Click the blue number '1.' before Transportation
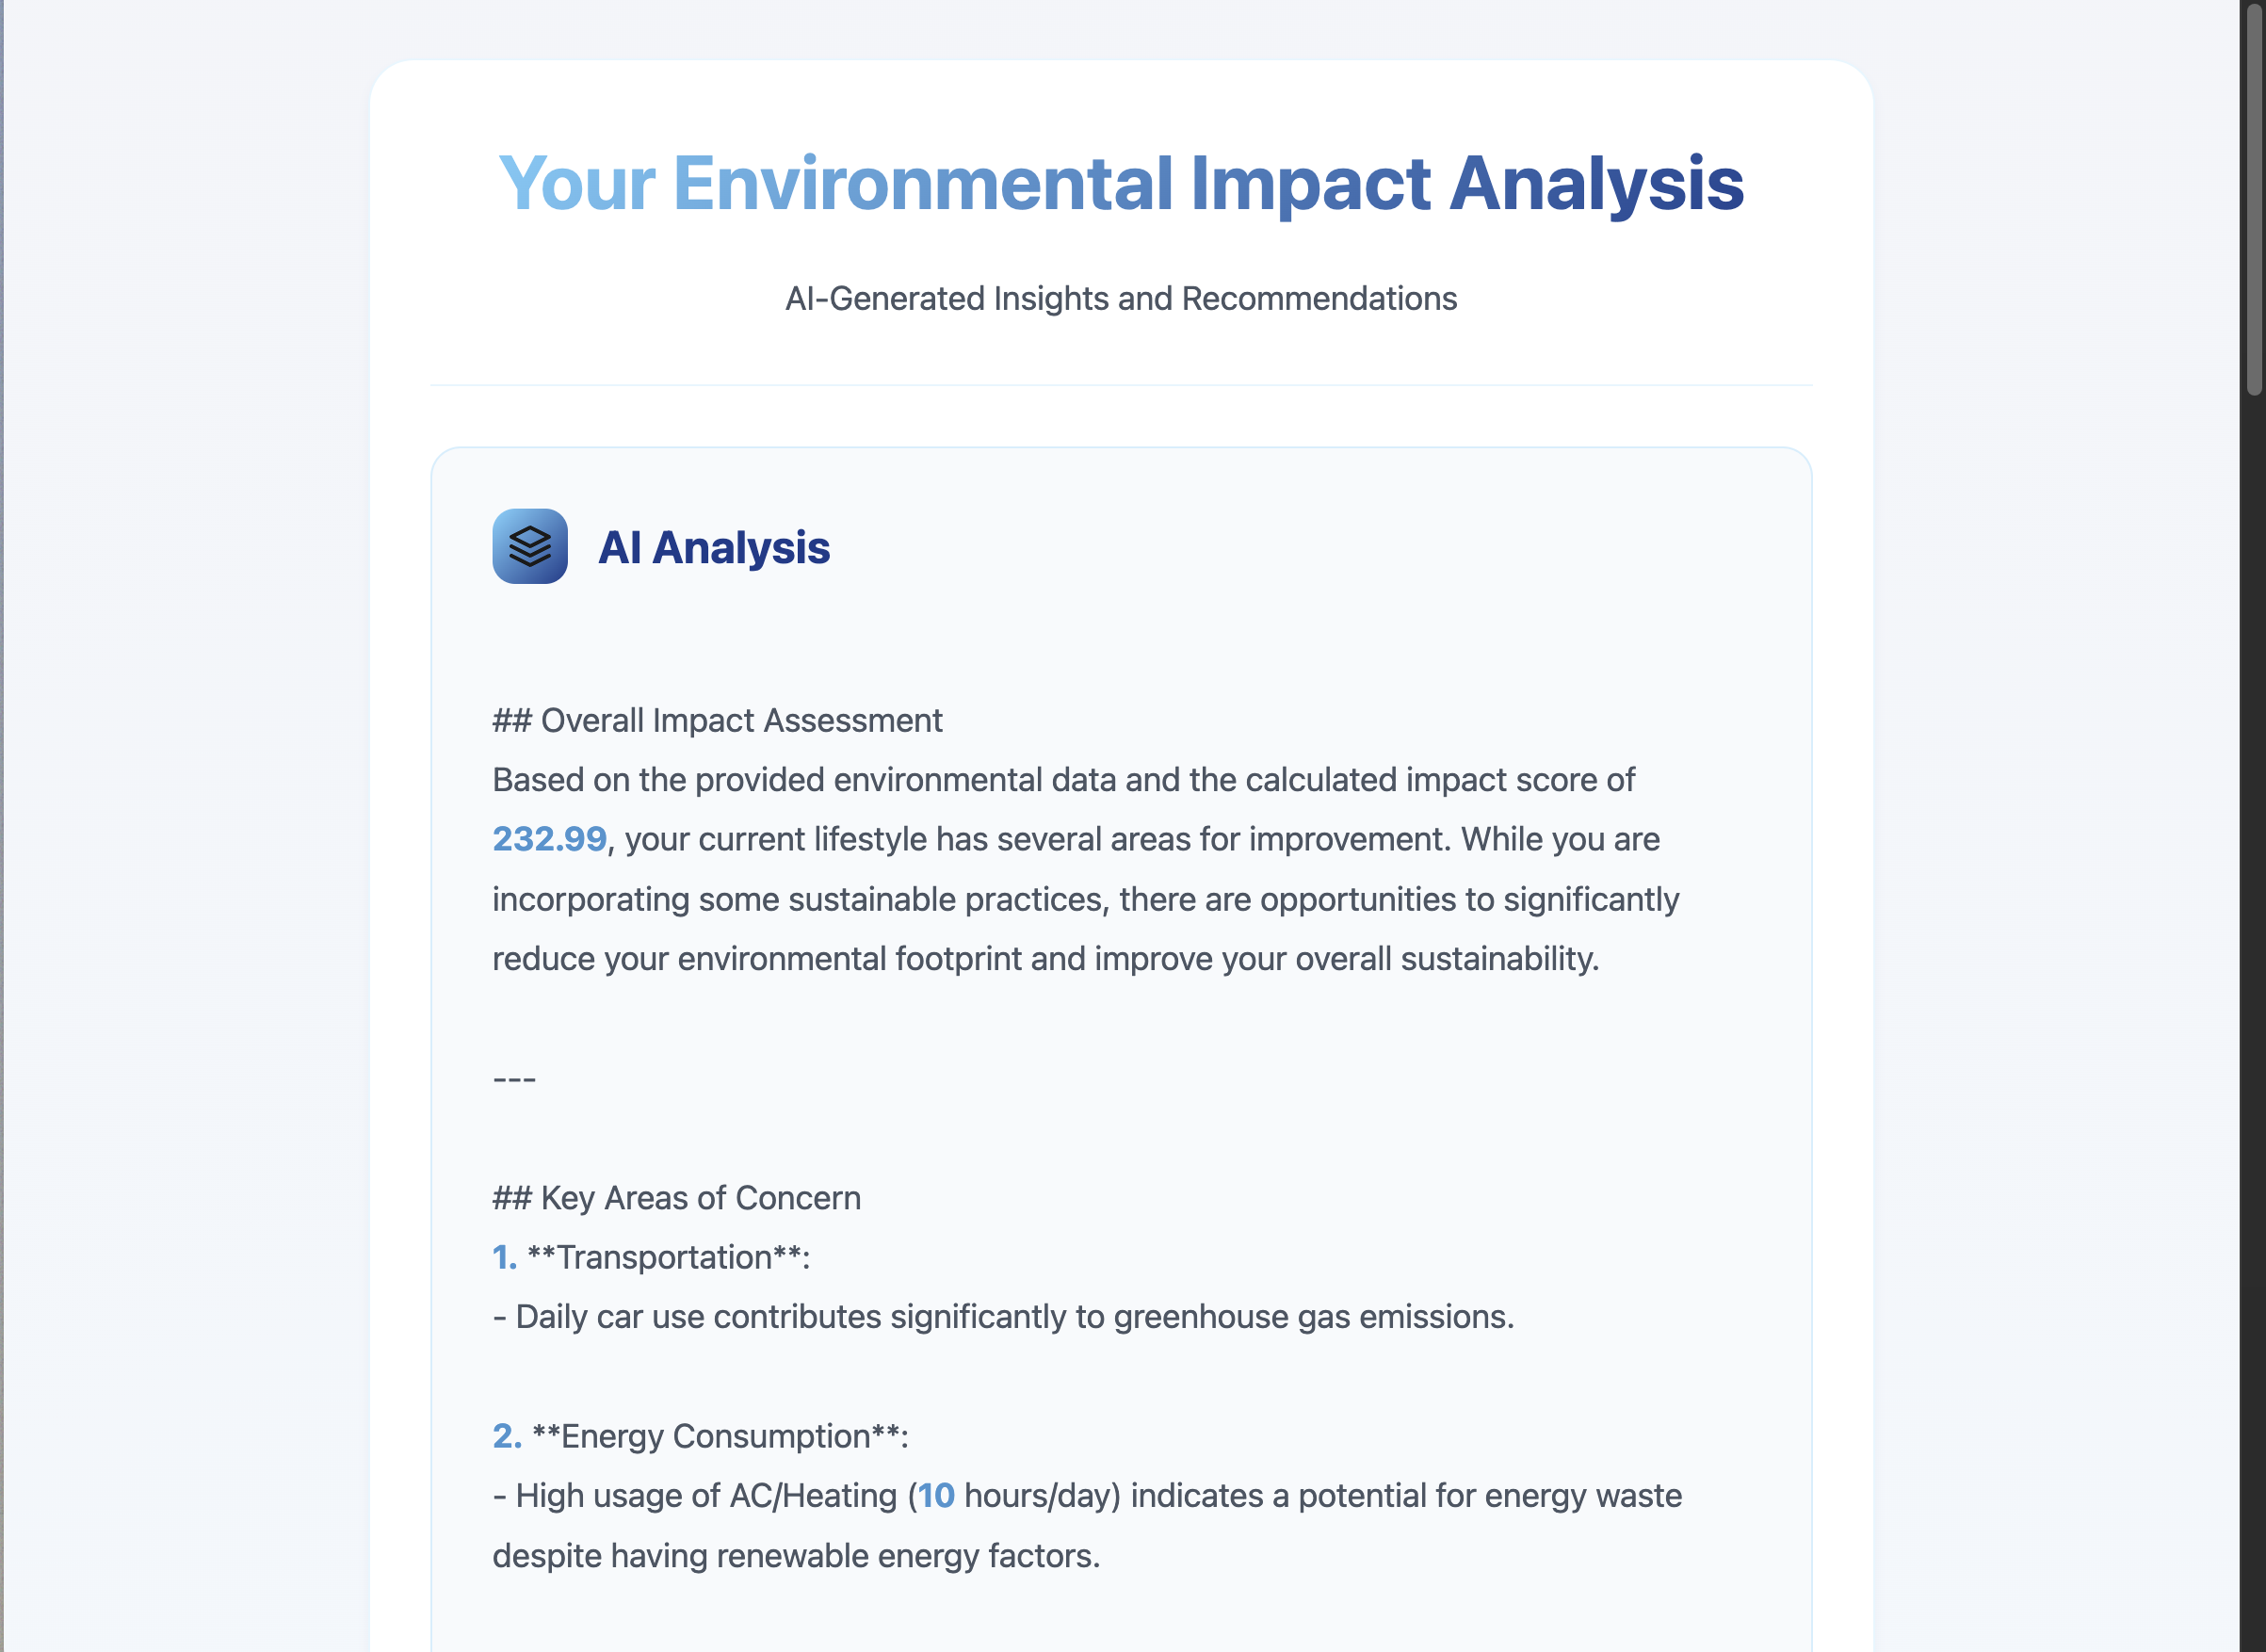This screenshot has height=1652, width=2266. pos(504,1257)
